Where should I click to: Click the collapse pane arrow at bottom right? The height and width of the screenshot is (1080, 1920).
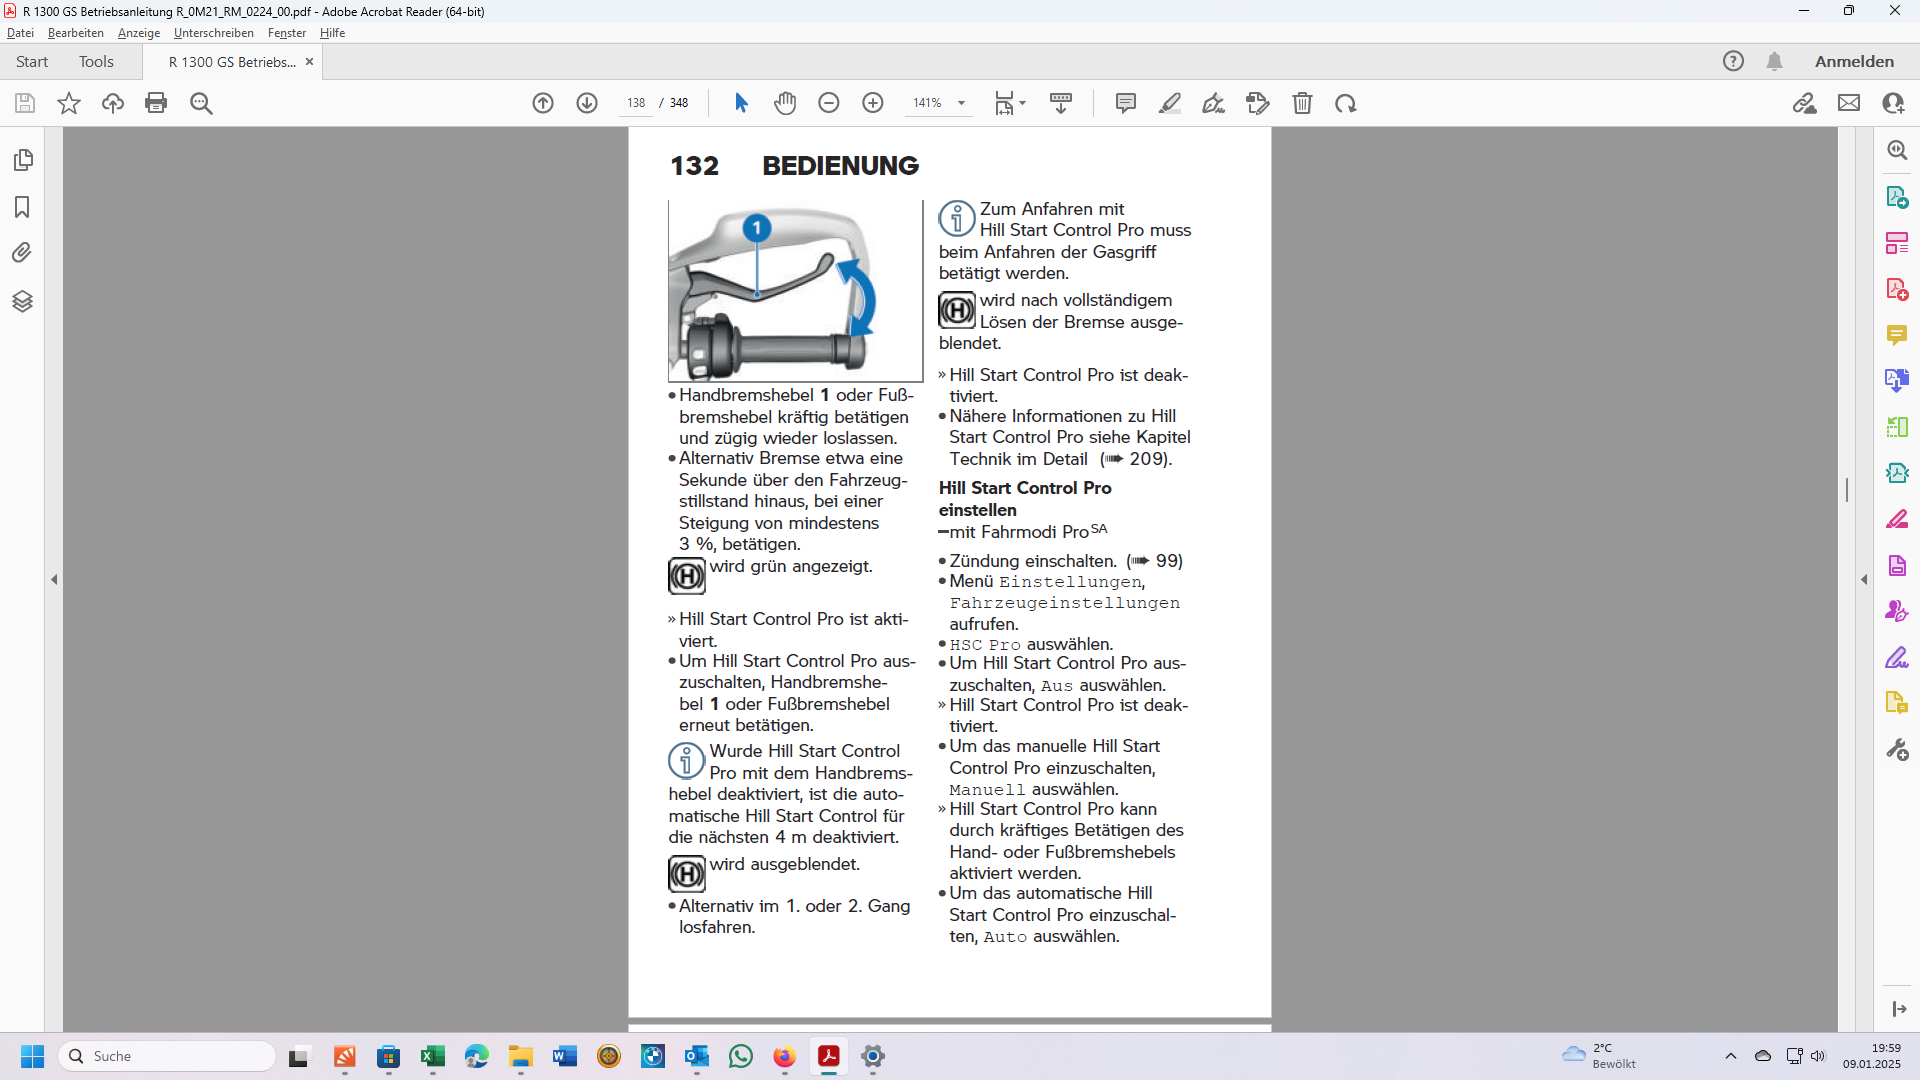point(1899,1009)
